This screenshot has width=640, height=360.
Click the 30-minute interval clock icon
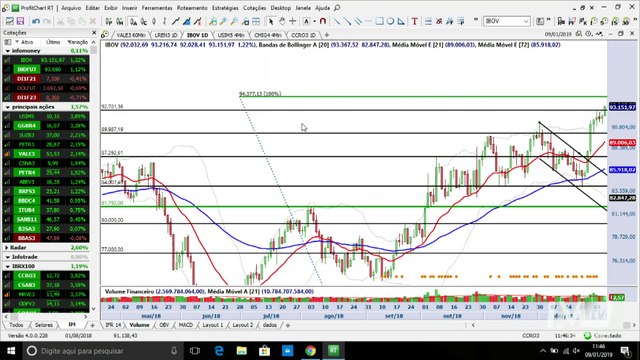626,21
